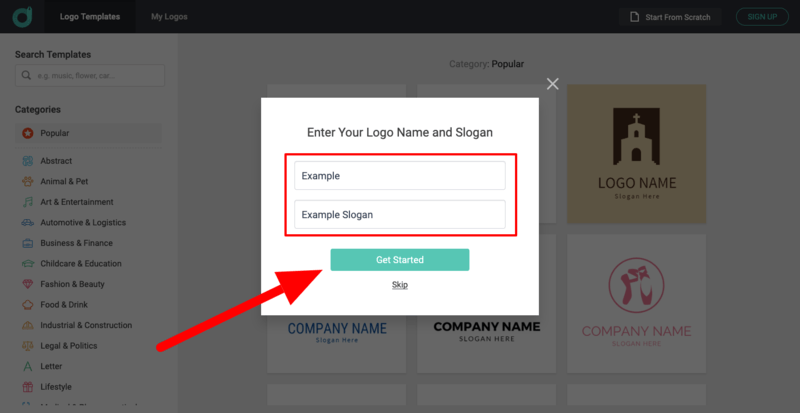Click Start From Scratch
Viewport: 800px width, 413px height.
tap(671, 17)
